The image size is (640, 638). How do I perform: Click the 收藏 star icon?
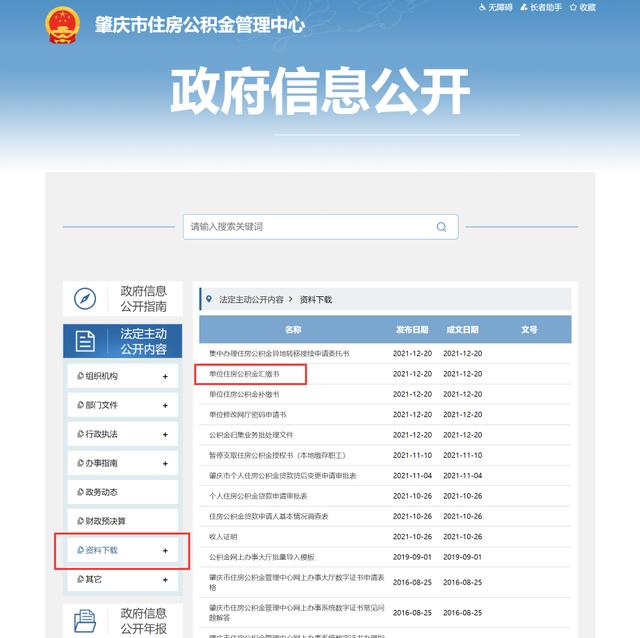tap(573, 7)
